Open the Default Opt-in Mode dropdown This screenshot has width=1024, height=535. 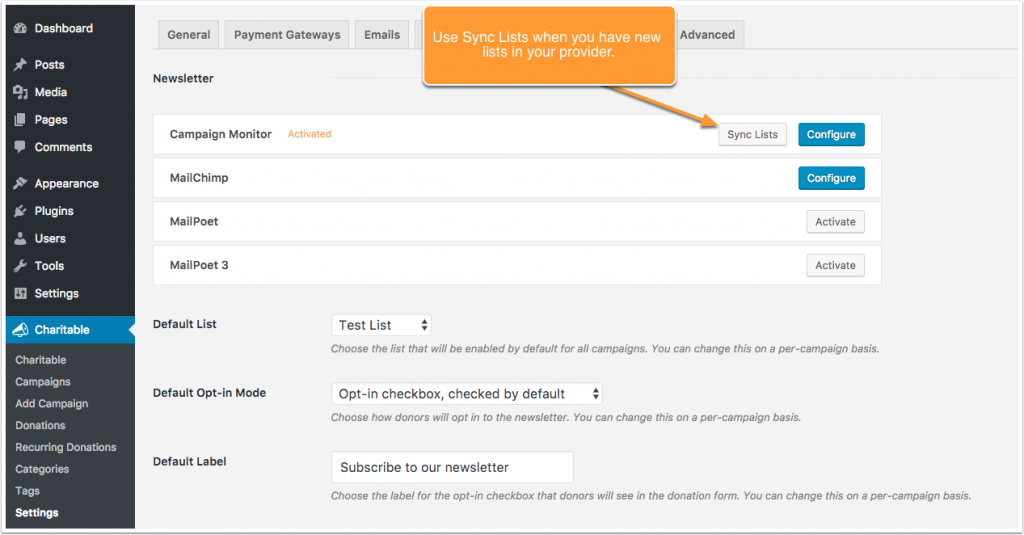click(x=467, y=394)
